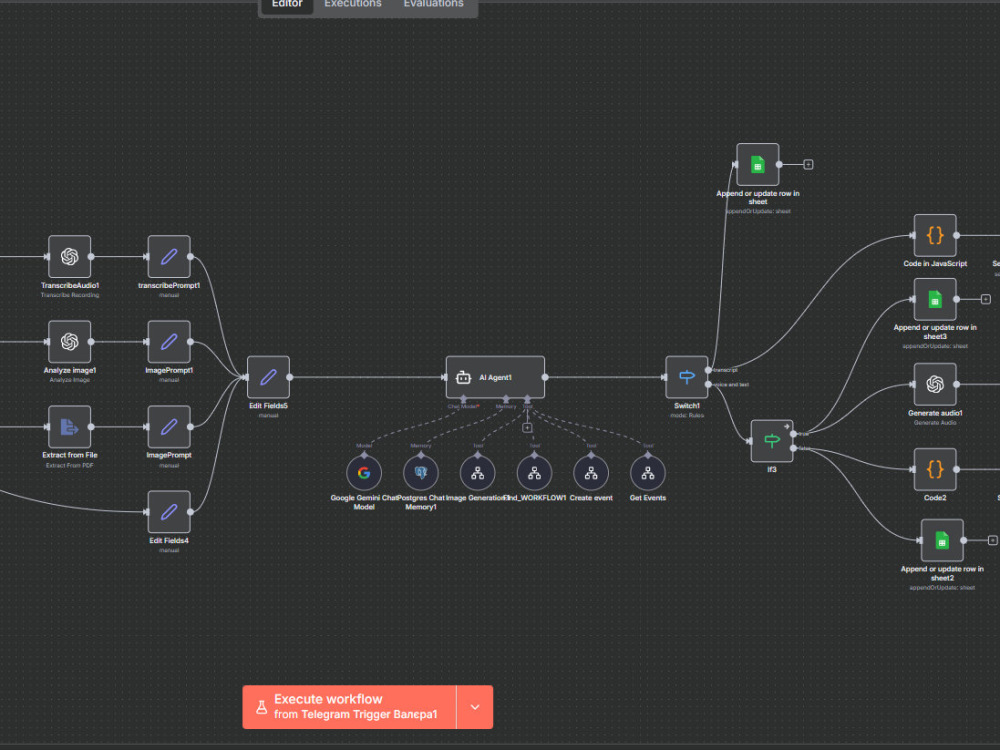Add node after Append or update row in sheet3
The image size is (1000, 750).
pos(985,299)
